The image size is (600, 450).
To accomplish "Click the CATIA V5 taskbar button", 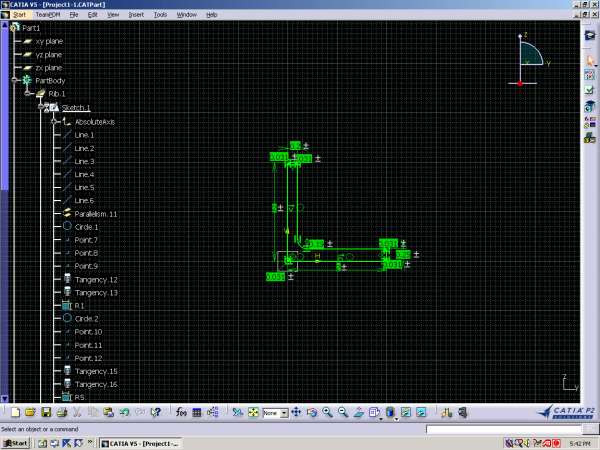I will [140, 443].
